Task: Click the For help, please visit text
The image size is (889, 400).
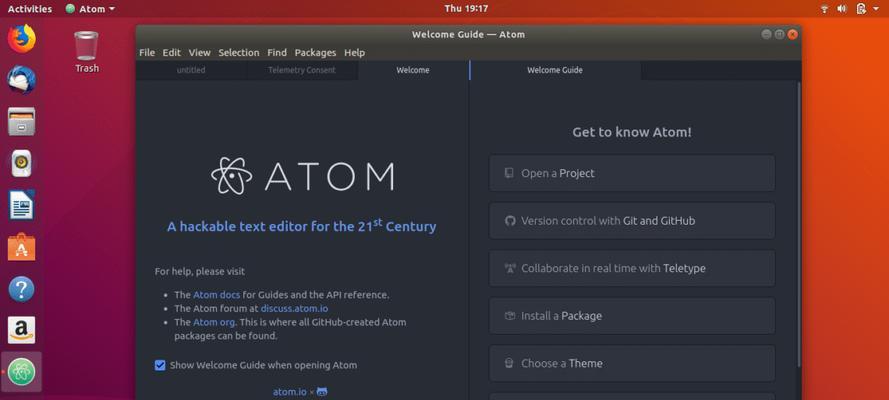Action: pyautogui.click(x=200, y=271)
